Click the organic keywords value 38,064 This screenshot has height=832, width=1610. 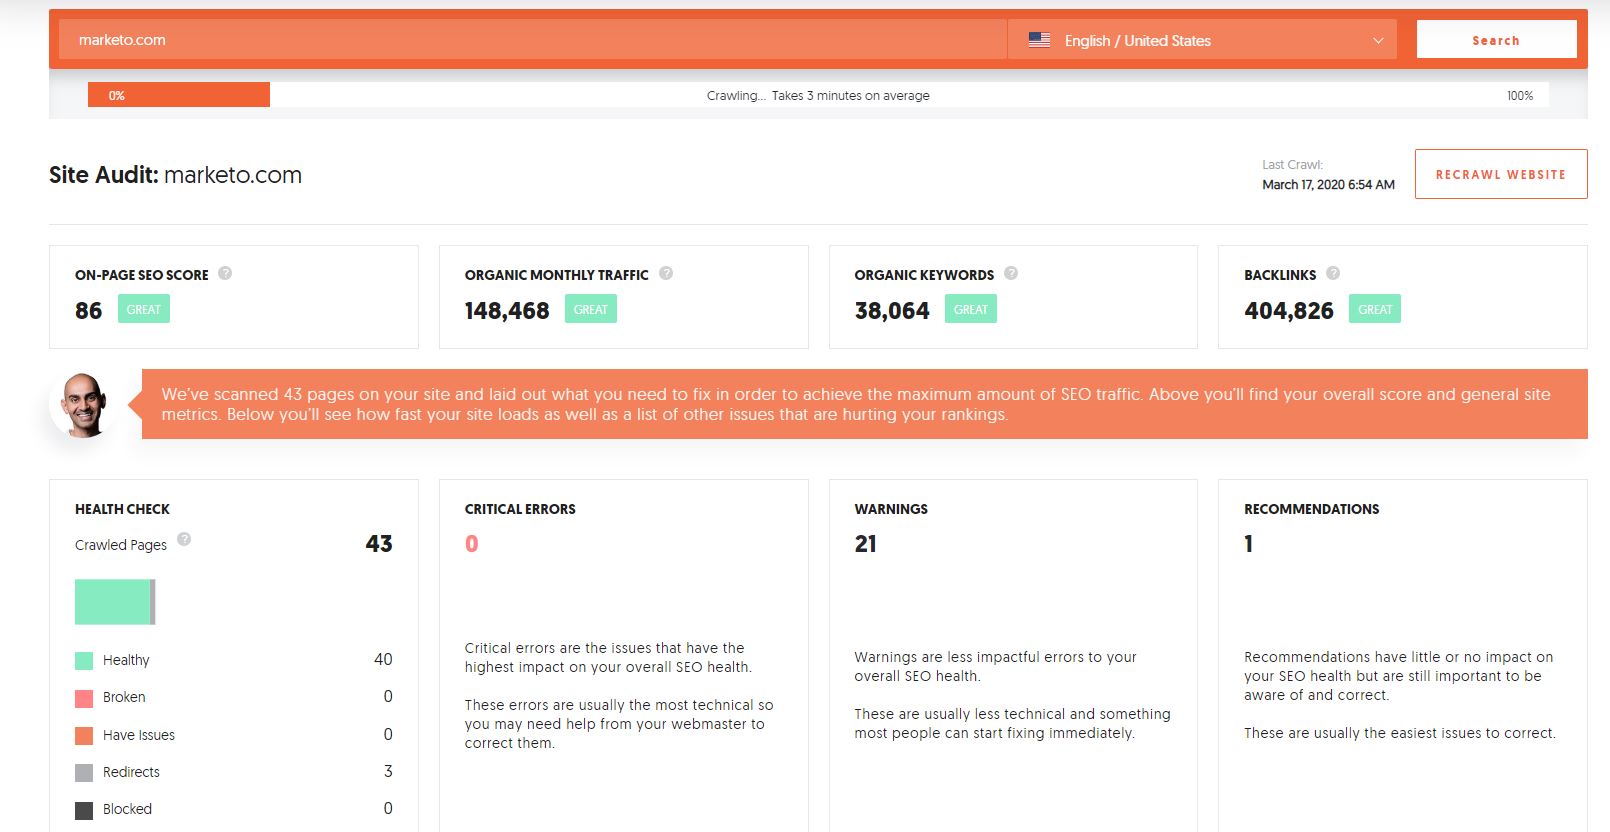892,311
